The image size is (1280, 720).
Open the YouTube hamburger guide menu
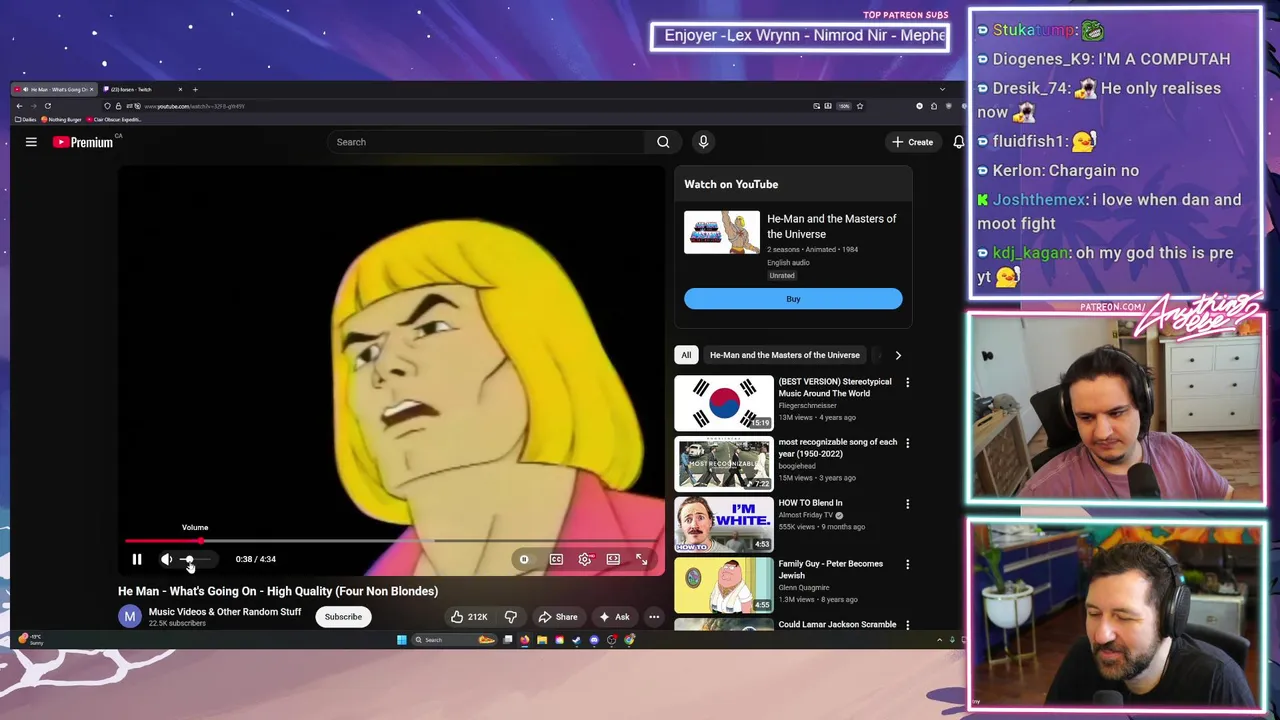[x=31, y=142]
